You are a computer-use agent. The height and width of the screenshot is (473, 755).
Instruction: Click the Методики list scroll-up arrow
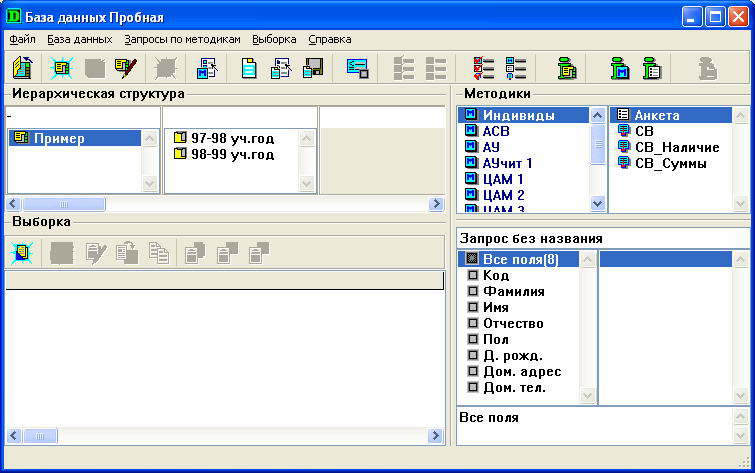pyautogui.click(x=597, y=116)
